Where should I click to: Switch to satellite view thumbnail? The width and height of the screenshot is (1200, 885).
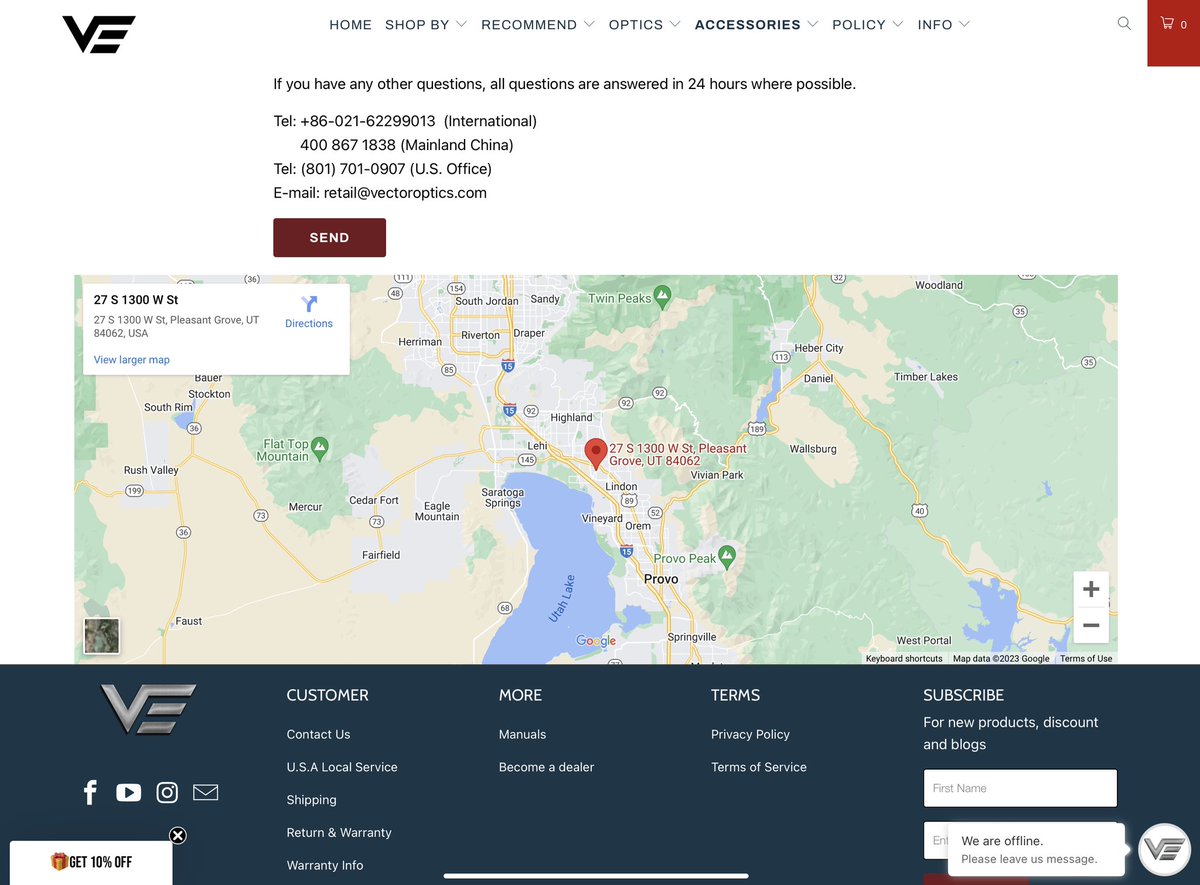(101, 636)
